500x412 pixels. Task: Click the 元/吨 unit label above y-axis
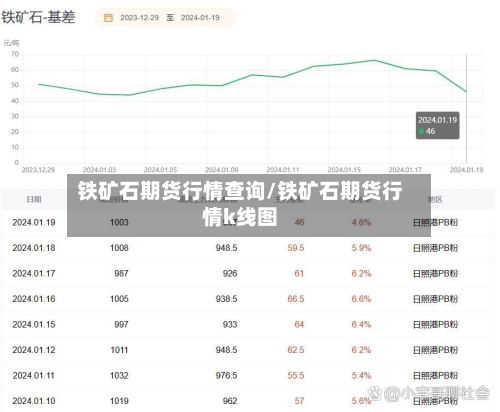click(x=11, y=43)
